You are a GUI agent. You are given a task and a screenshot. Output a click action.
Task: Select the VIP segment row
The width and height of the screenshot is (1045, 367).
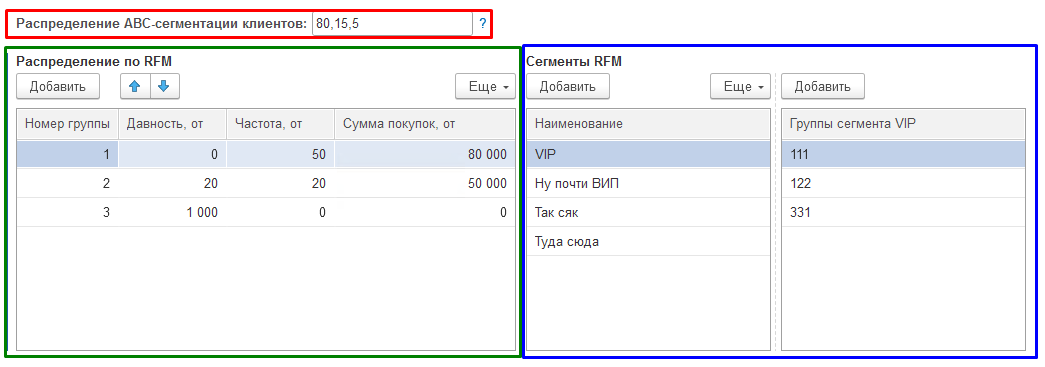(648, 154)
